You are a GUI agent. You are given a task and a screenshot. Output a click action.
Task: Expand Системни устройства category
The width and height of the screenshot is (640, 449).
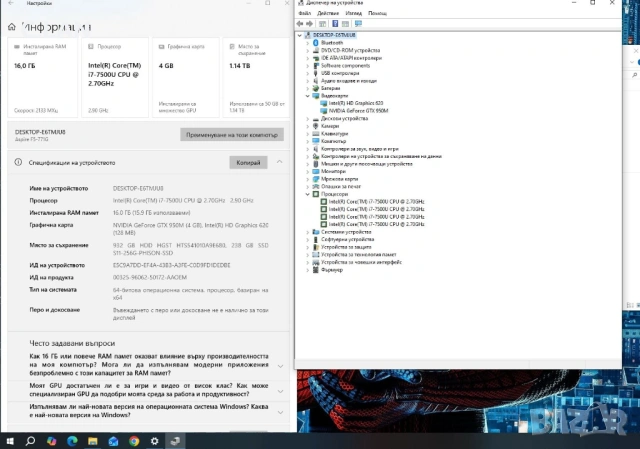(x=308, y=232)
